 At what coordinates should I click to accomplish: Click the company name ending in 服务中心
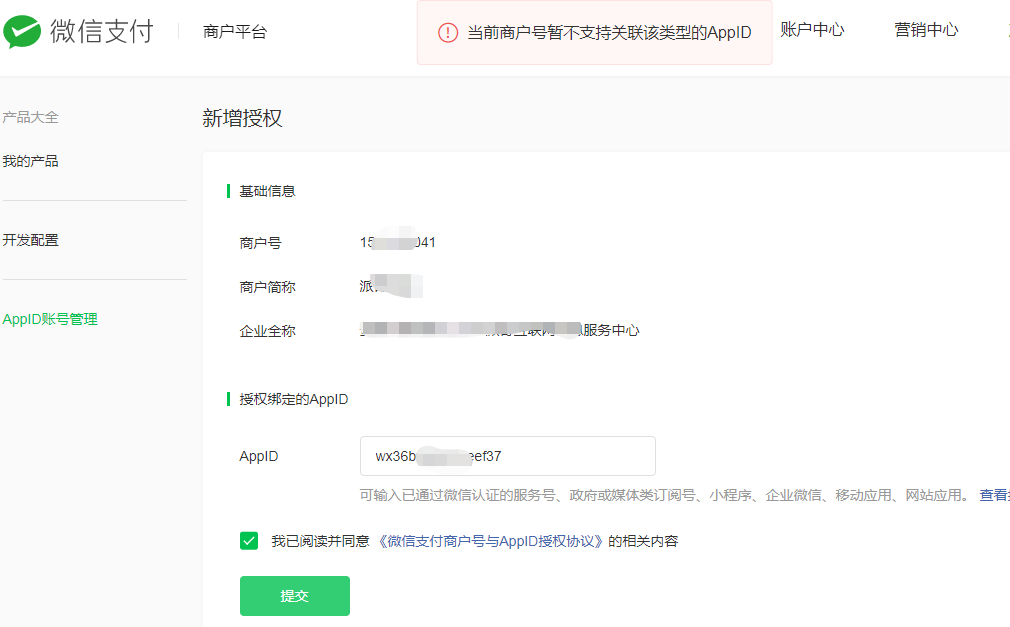[x=499, y=331]
